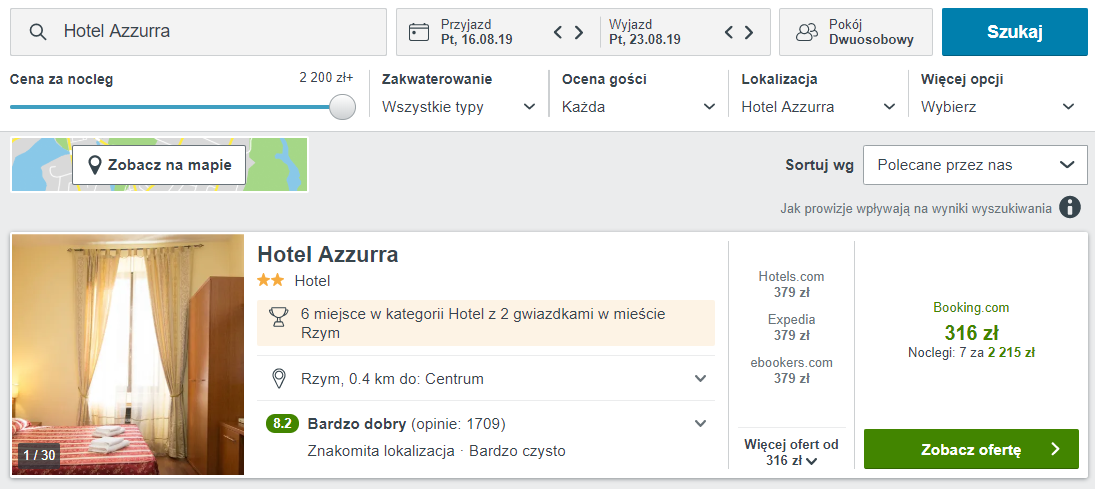The height and width of the screenshot is (489, 1095).
Task: Click the map pin icon in Zobacz na mapie
Action: (96, 166)
